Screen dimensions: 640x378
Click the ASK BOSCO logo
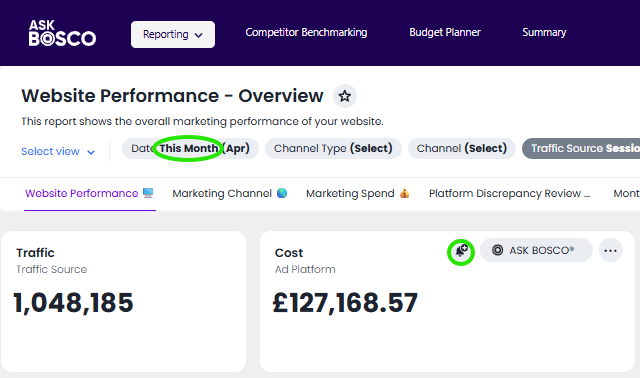click(62, 33)
